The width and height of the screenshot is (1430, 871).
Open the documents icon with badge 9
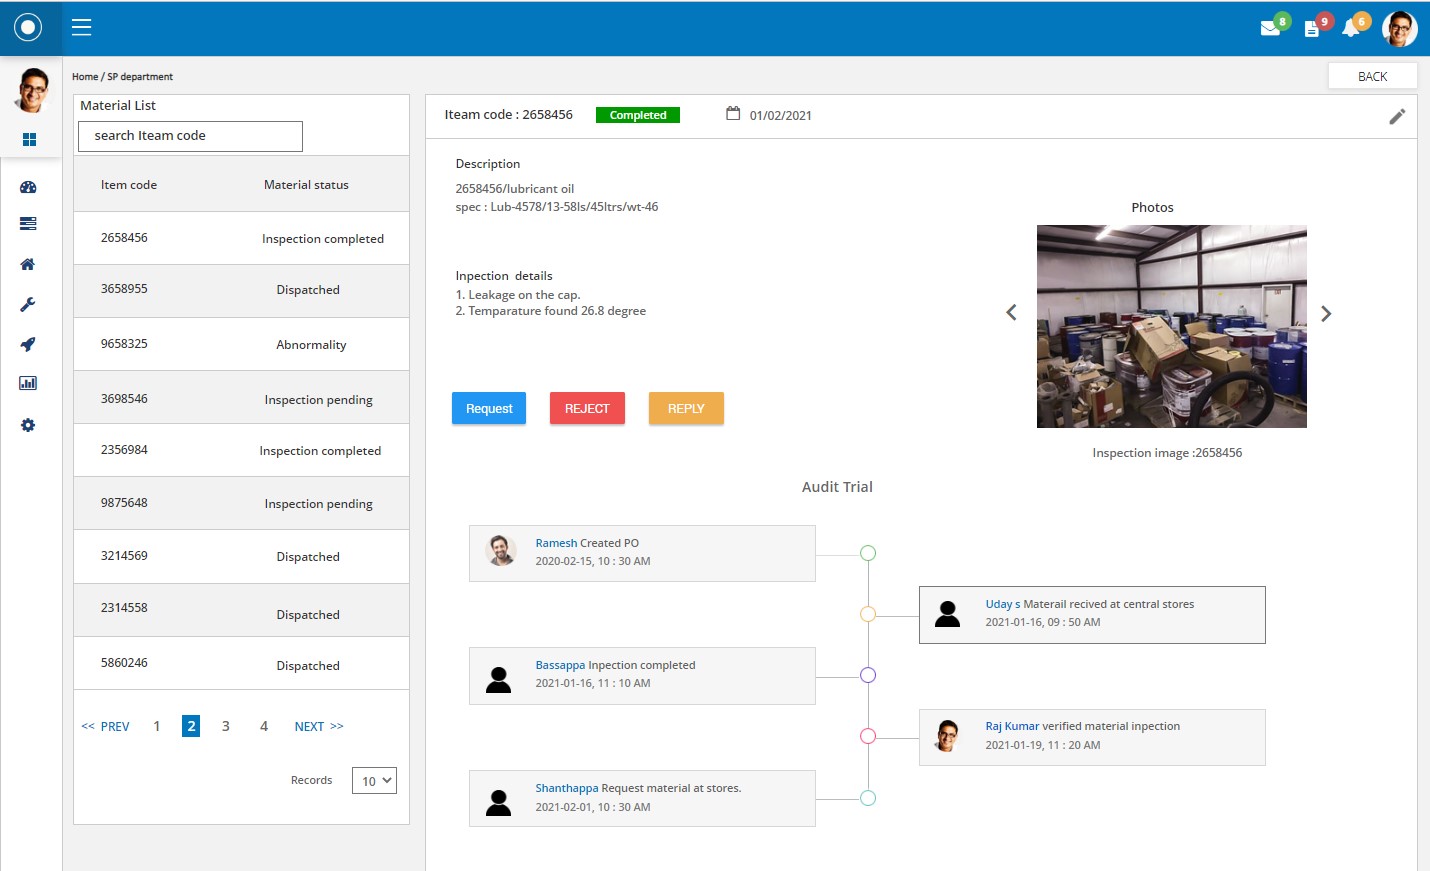pyautogui.click(x=1311, y=29)
